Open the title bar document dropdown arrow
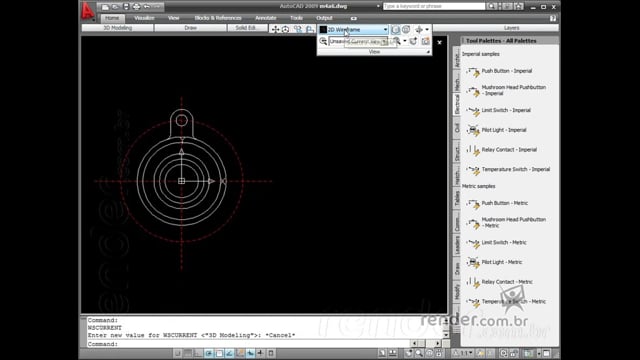This screenshot has height=360, width=640. click(378, 7)
